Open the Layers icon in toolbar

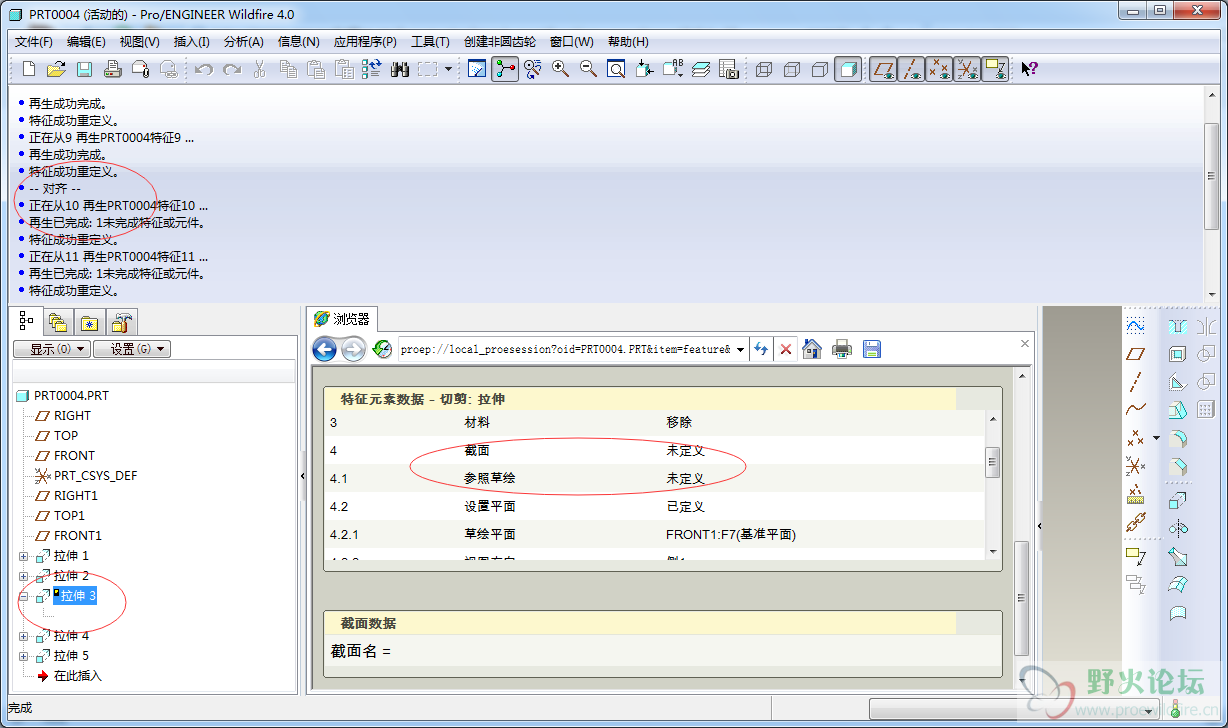700,69
